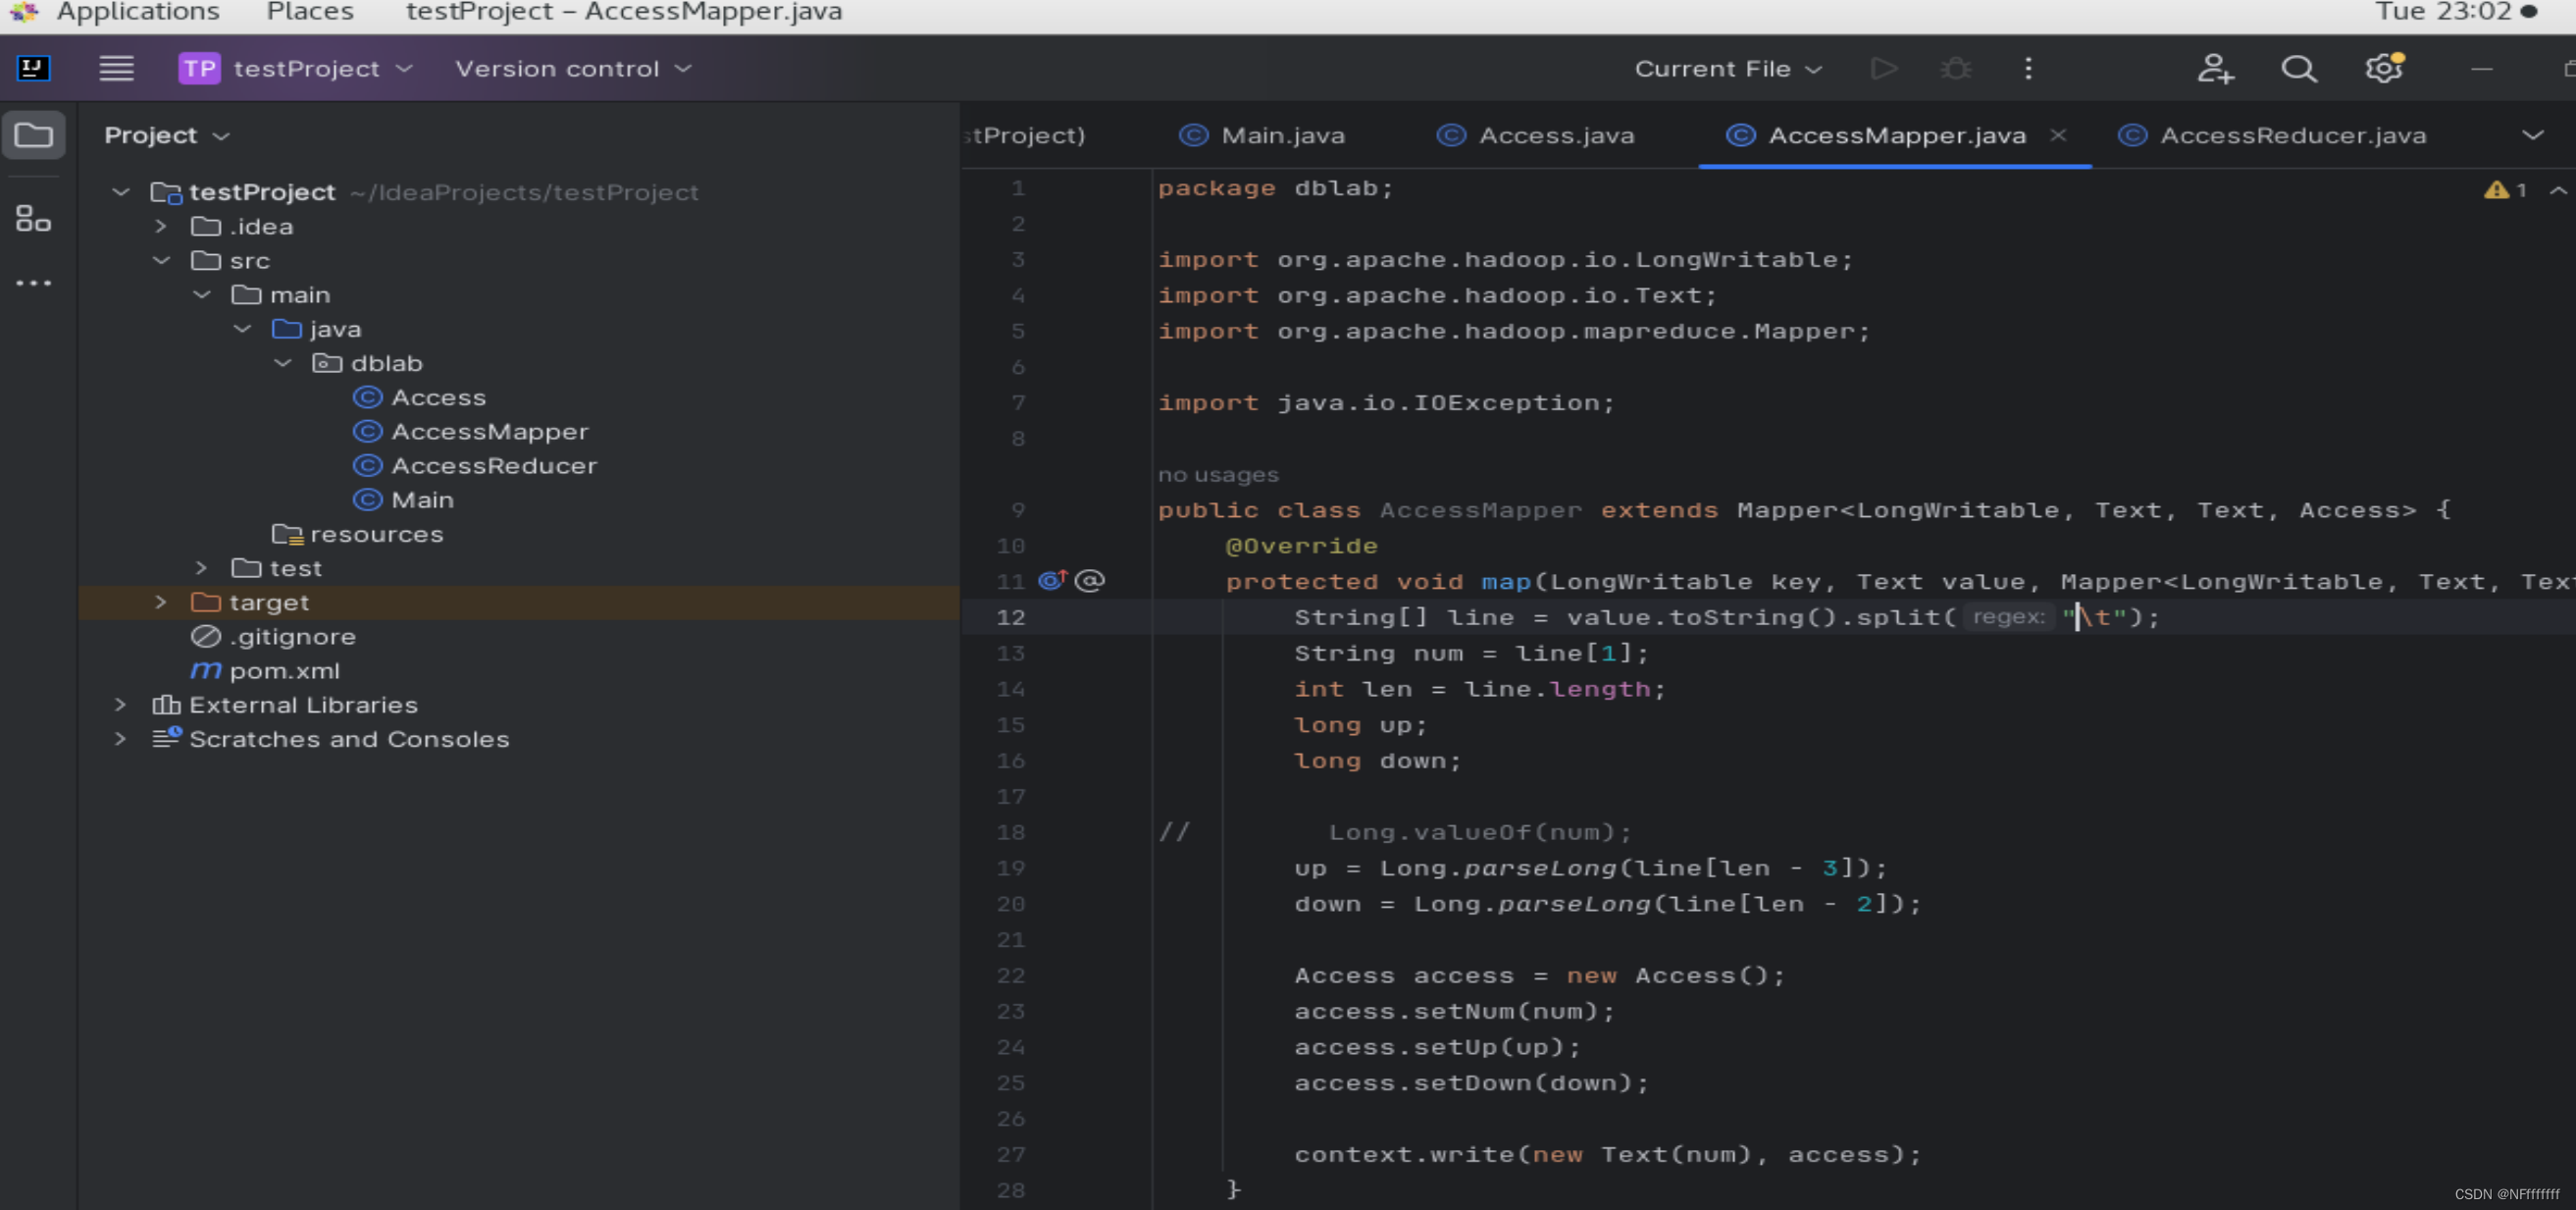Close the AccessMapper.java tab

pos(2058,135)
